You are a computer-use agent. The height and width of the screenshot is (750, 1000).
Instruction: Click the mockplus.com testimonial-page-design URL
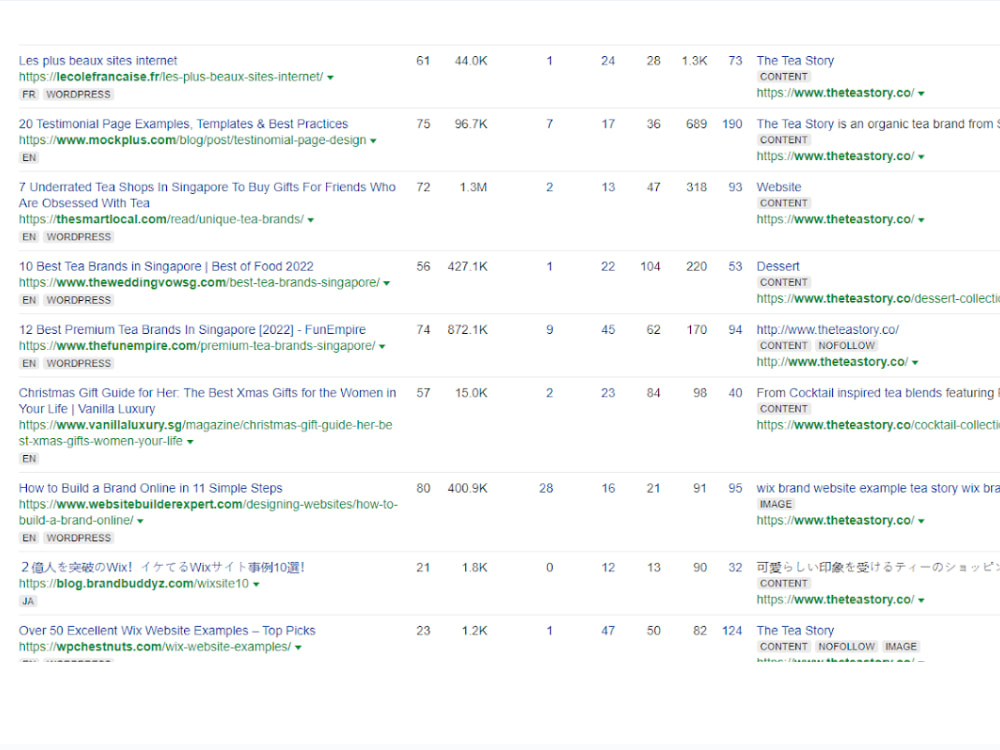(x=193, y=140)
